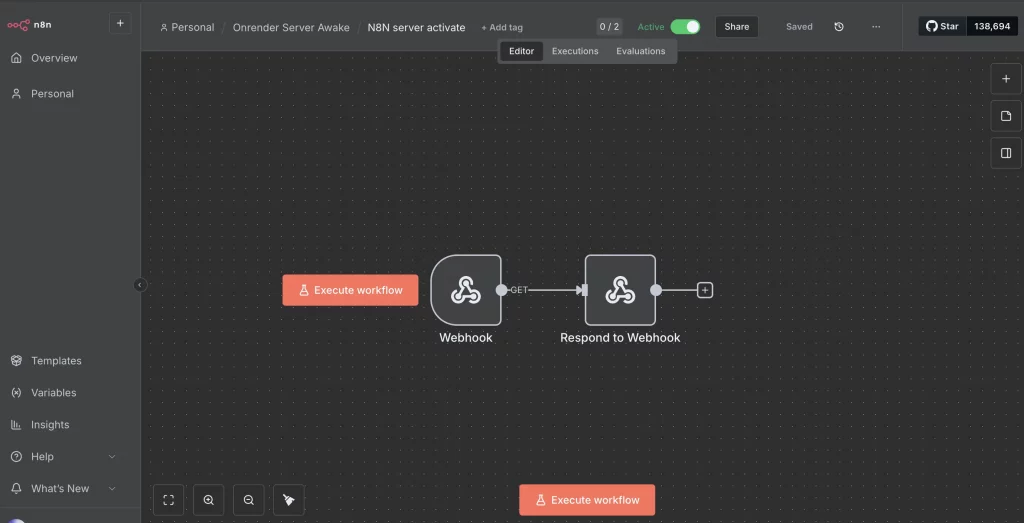The image size is (1024, 523).
Task: Click Execute workflow beside the Webhook node
Action: (350, 290)
